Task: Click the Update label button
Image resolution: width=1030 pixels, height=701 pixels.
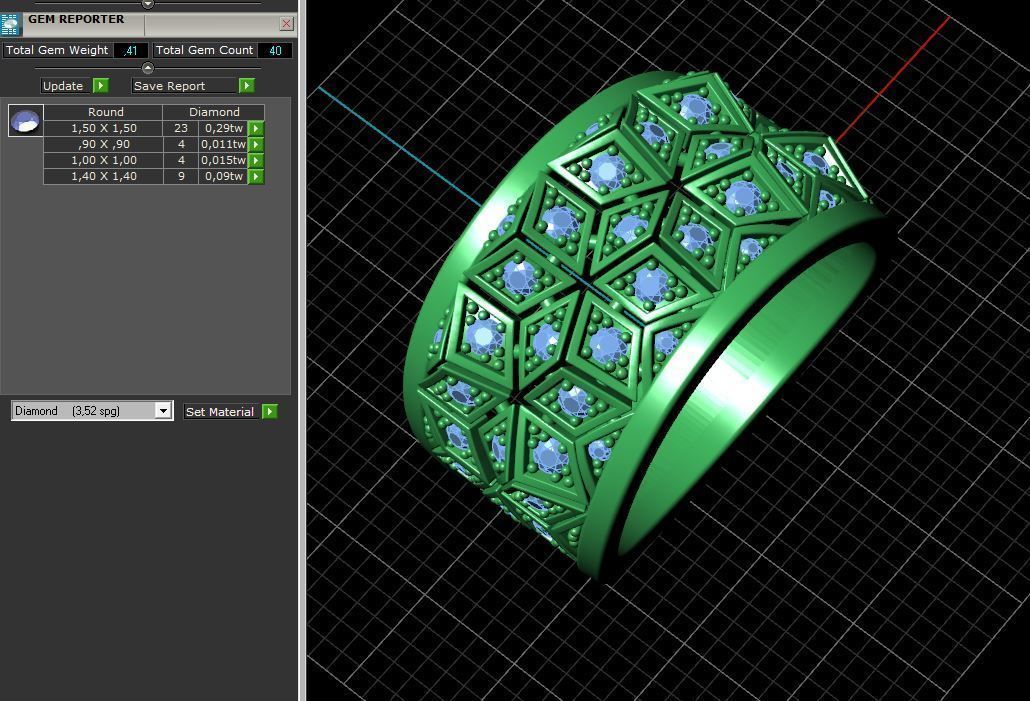Action: point(64,86)
